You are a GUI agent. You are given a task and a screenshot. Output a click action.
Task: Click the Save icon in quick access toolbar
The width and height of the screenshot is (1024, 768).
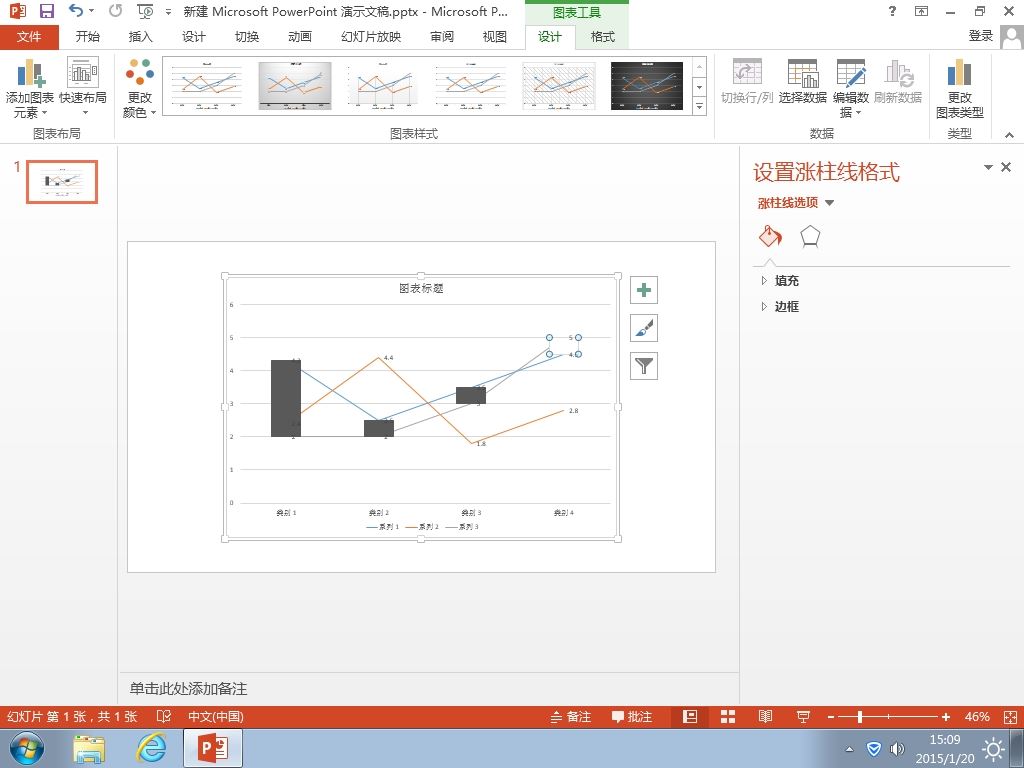tap(46, 11)
